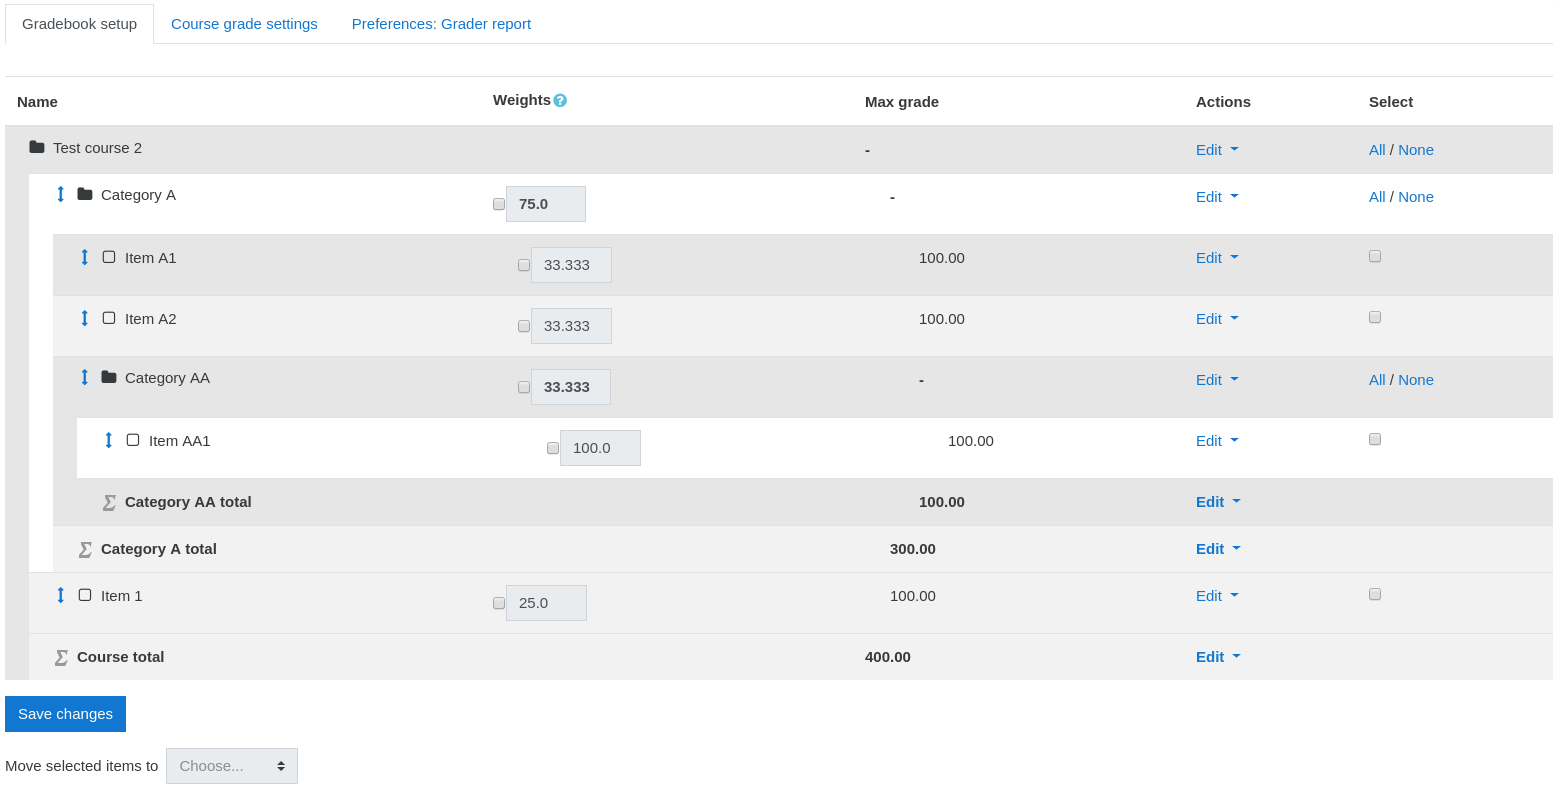Toggle weight override checkbox for Item AA1
Screen dimensions: 1559x794
point(553,448)
